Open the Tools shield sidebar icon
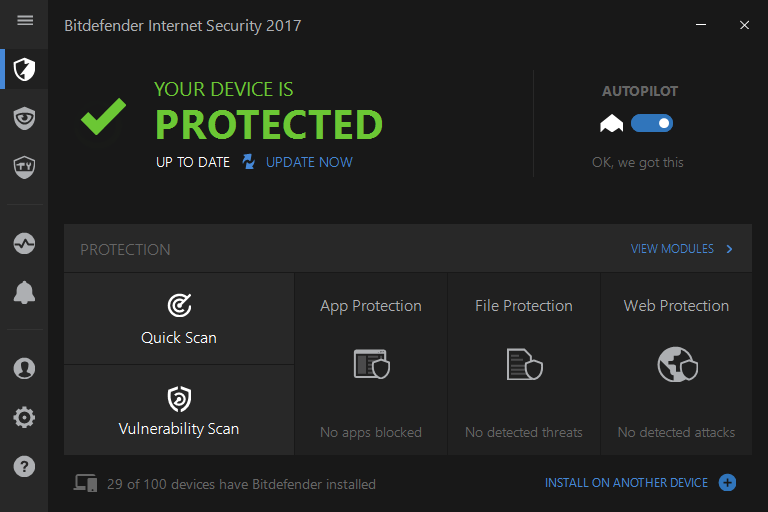768x512 pixels. pyautogui.click(x=25, y=166)
